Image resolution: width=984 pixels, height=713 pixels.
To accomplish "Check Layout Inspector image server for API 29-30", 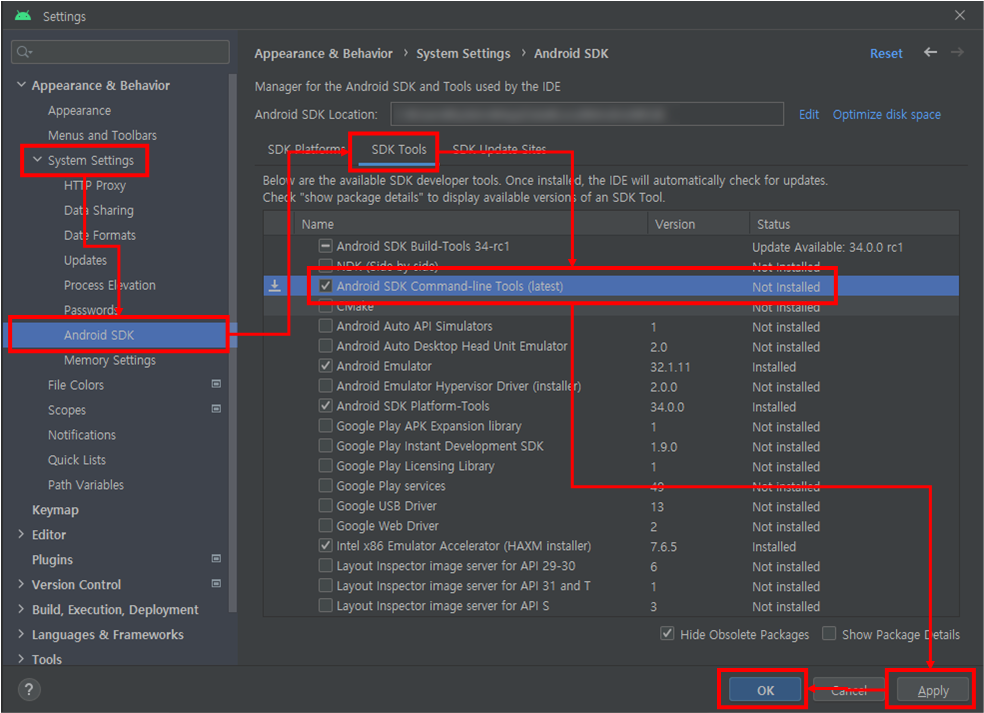I will (x=326, y=566).
